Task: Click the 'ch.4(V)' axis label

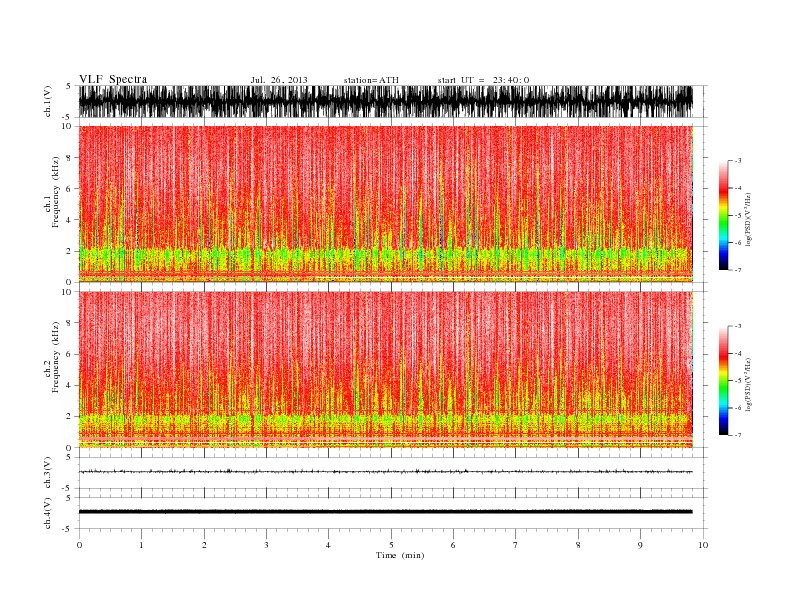Action: tap(48, 513)
